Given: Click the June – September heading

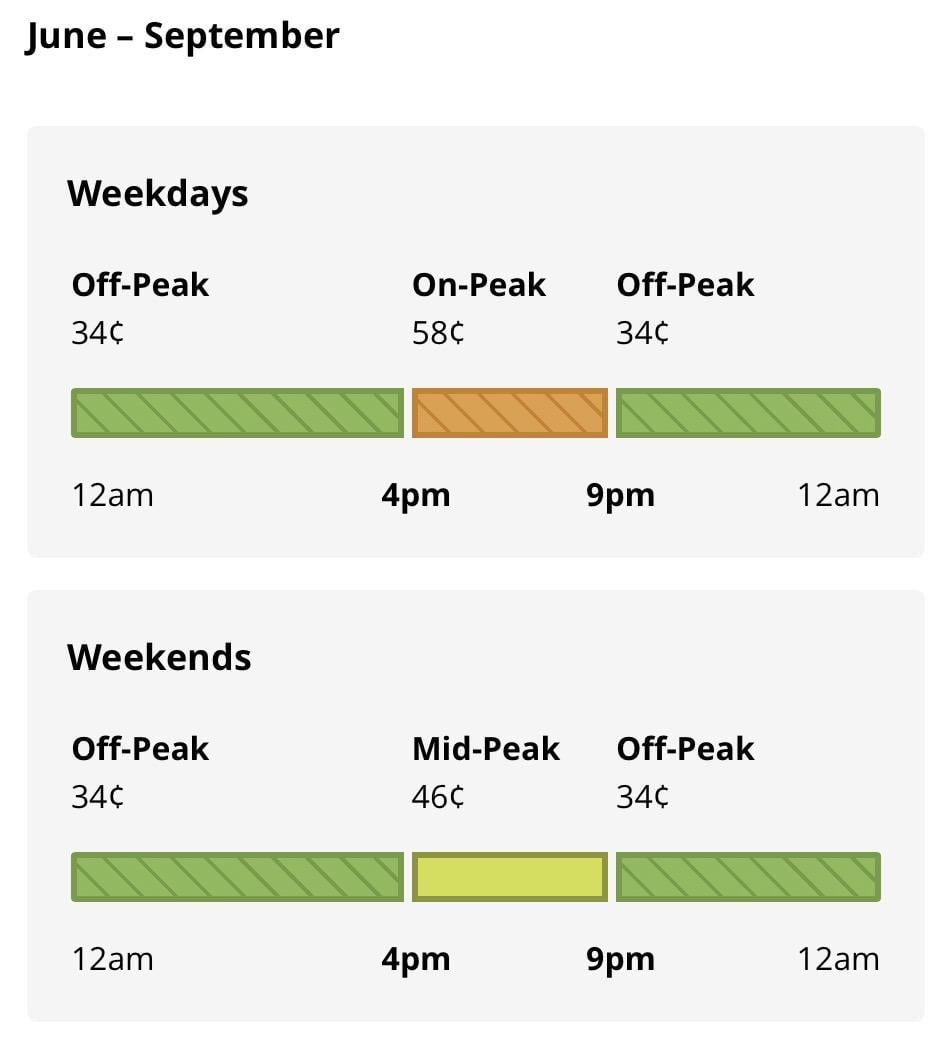Looking at the screenshot, I should click(x=182, y=37).
